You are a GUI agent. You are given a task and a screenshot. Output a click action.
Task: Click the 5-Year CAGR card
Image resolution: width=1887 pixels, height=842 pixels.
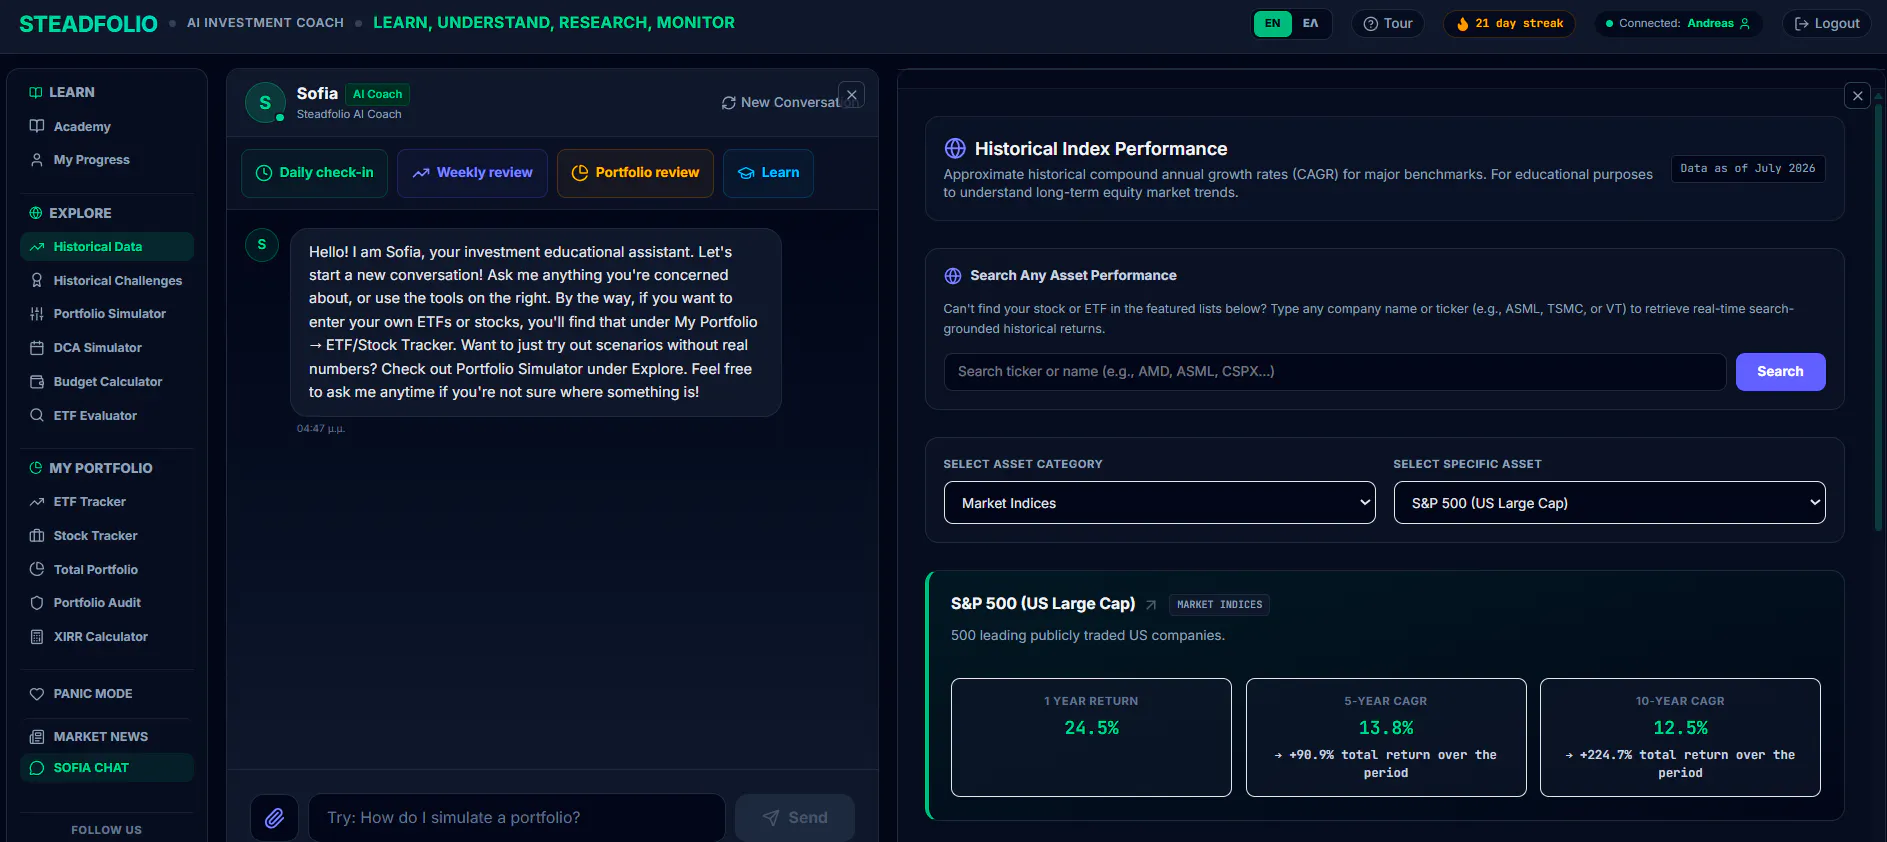[1386, 738]
